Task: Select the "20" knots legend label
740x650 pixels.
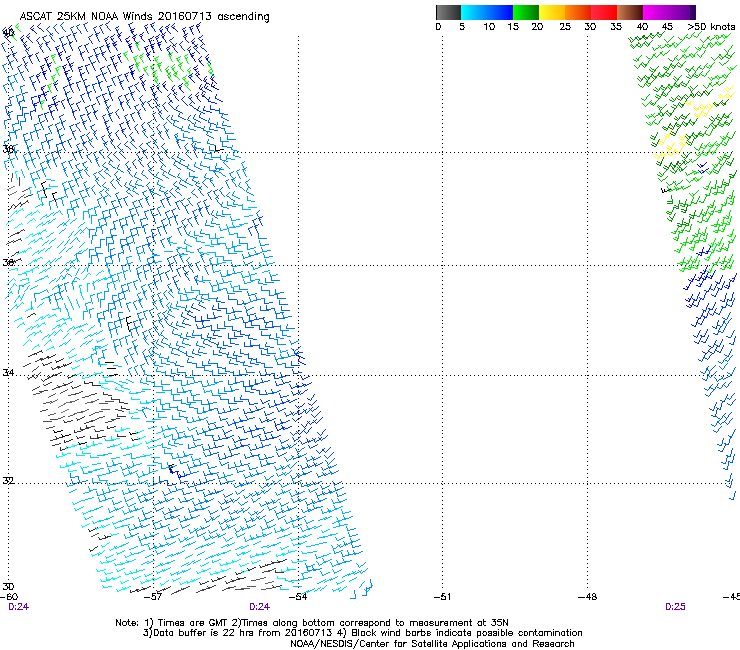Action: tap(537, 27)
